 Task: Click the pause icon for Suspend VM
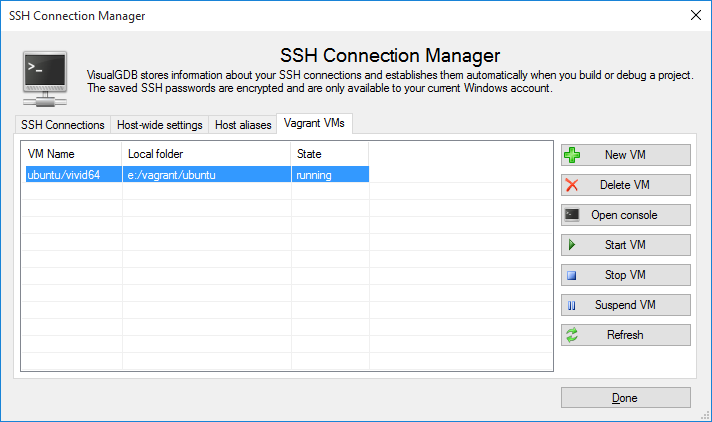pos(572,306)
